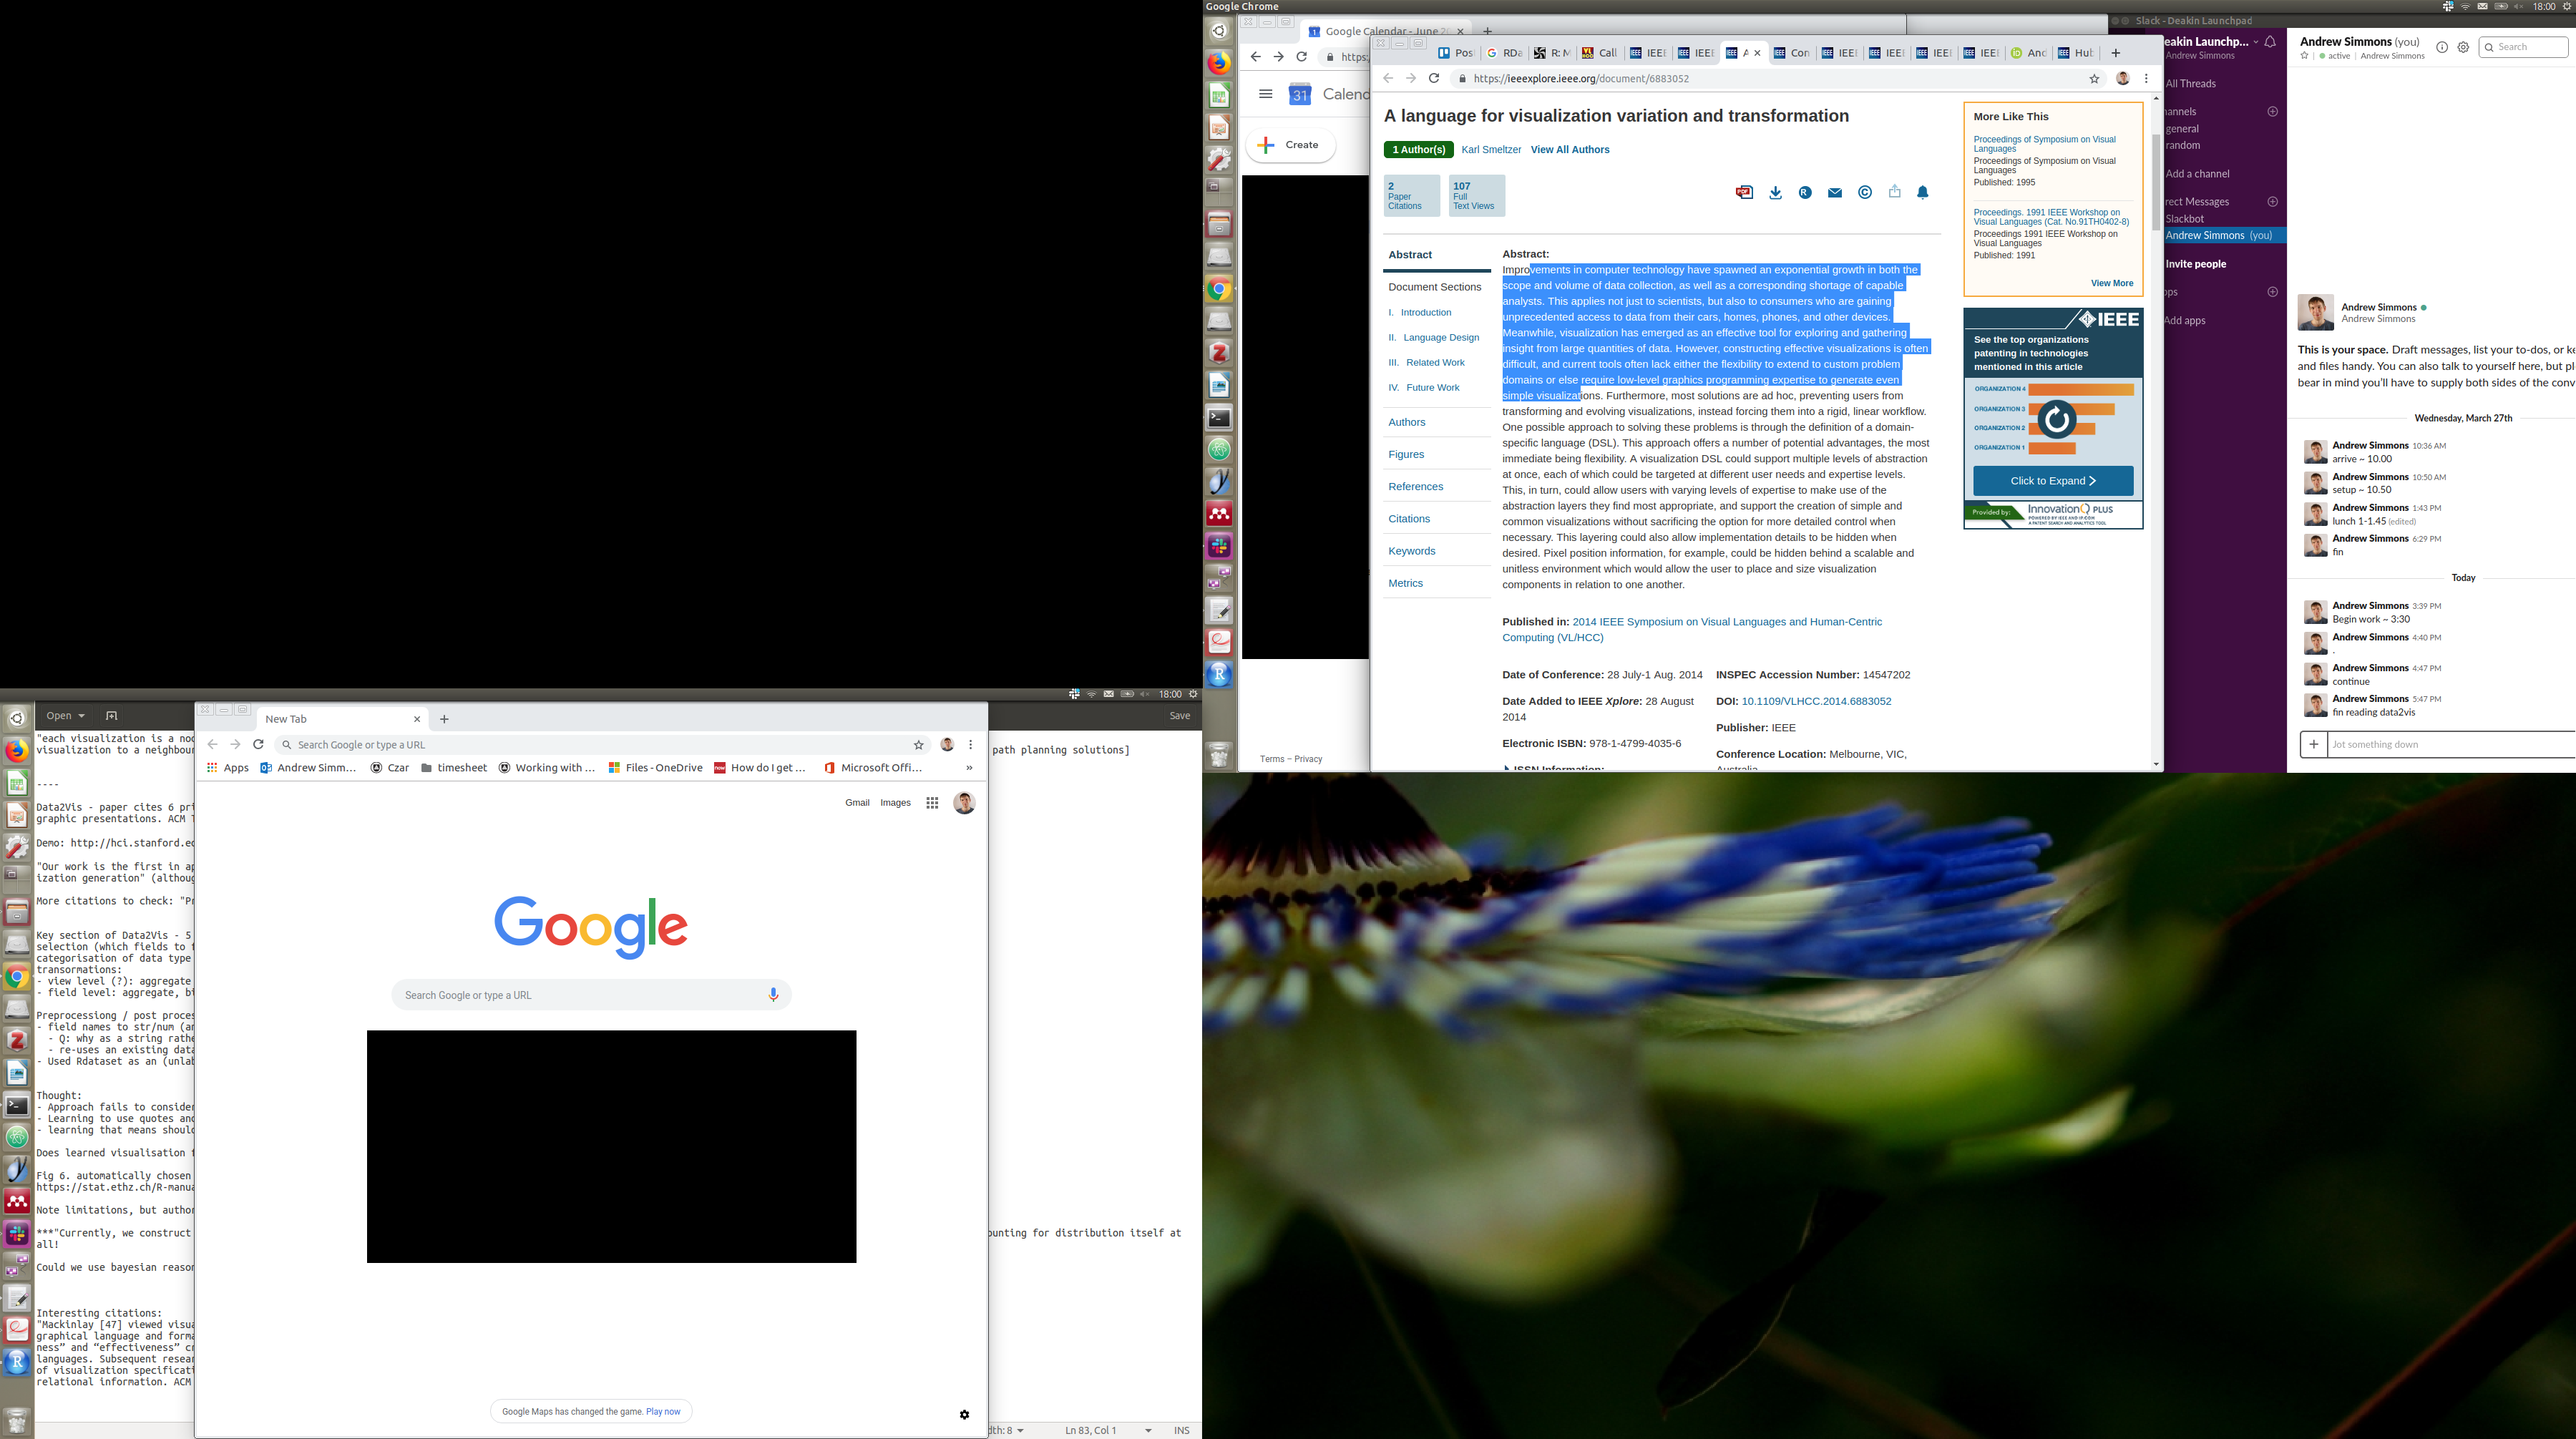Toggle the INS insert mode indicator
Screen dimensions: 2576x1439
pyautogui.click(x=1181, y=1430)
